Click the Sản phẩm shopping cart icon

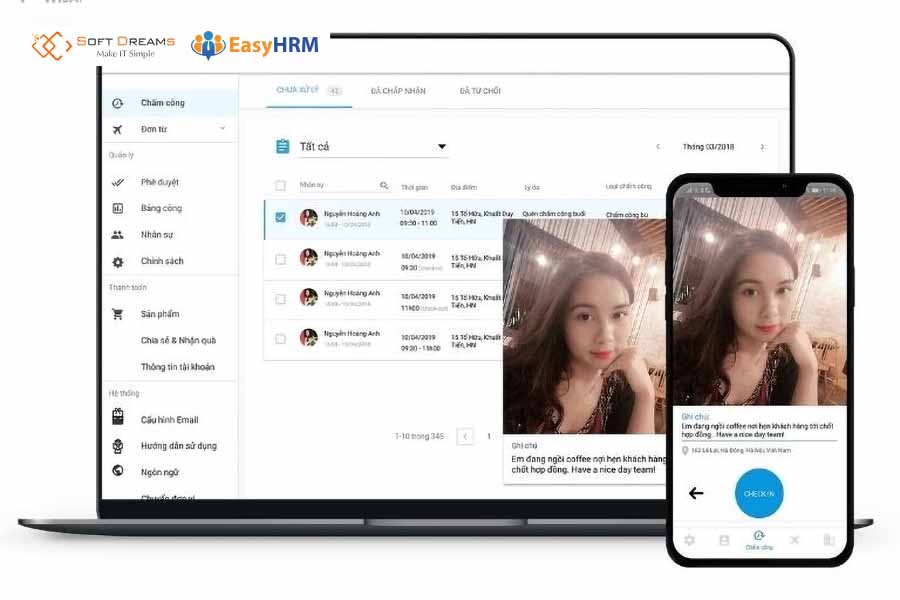[x=118, y=314]
